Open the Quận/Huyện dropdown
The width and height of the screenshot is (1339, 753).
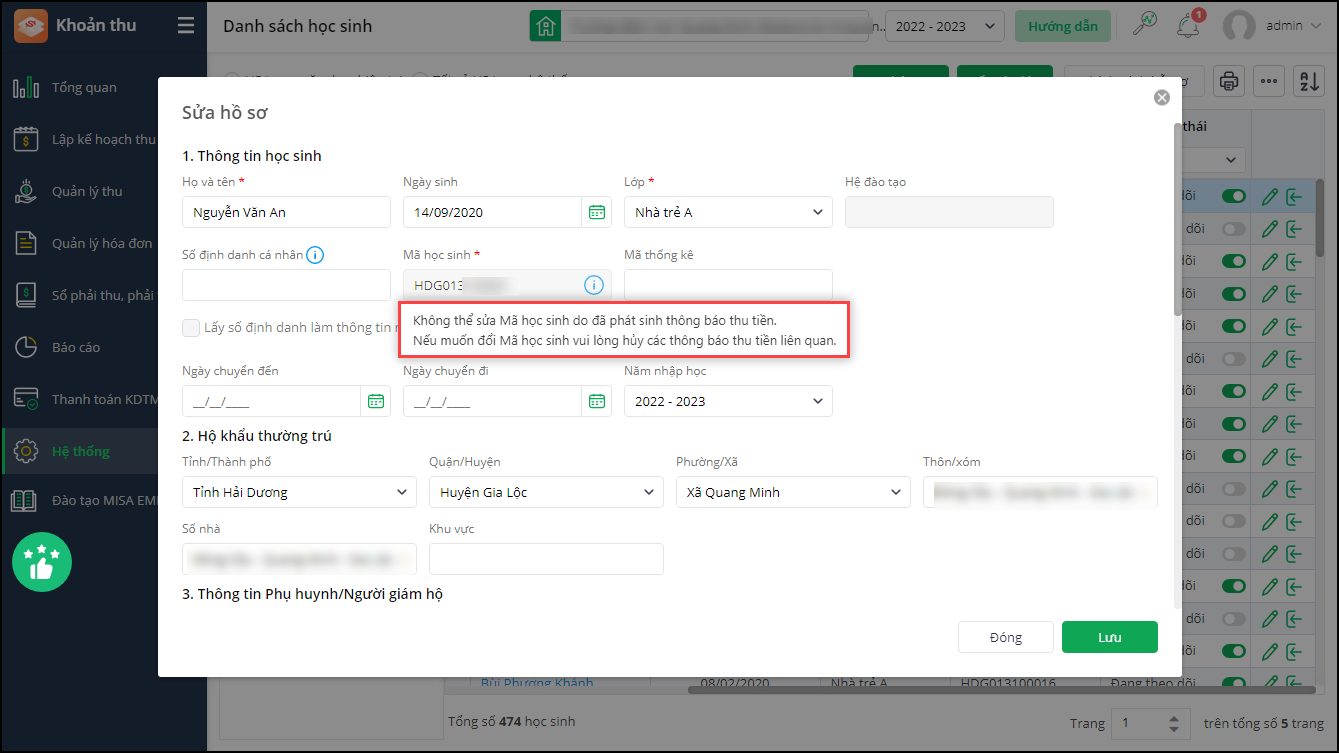pos(546,492)
